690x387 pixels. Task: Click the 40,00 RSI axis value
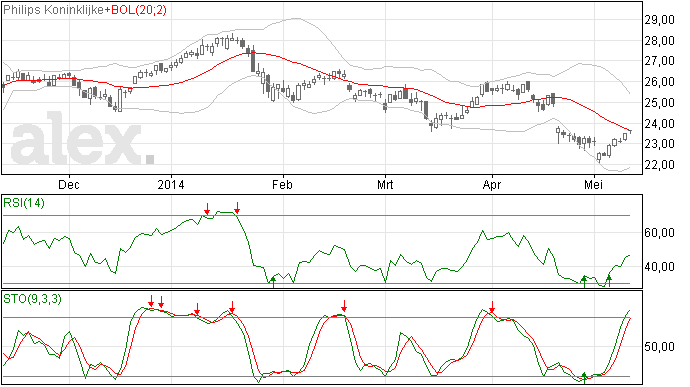click(659, 267)
